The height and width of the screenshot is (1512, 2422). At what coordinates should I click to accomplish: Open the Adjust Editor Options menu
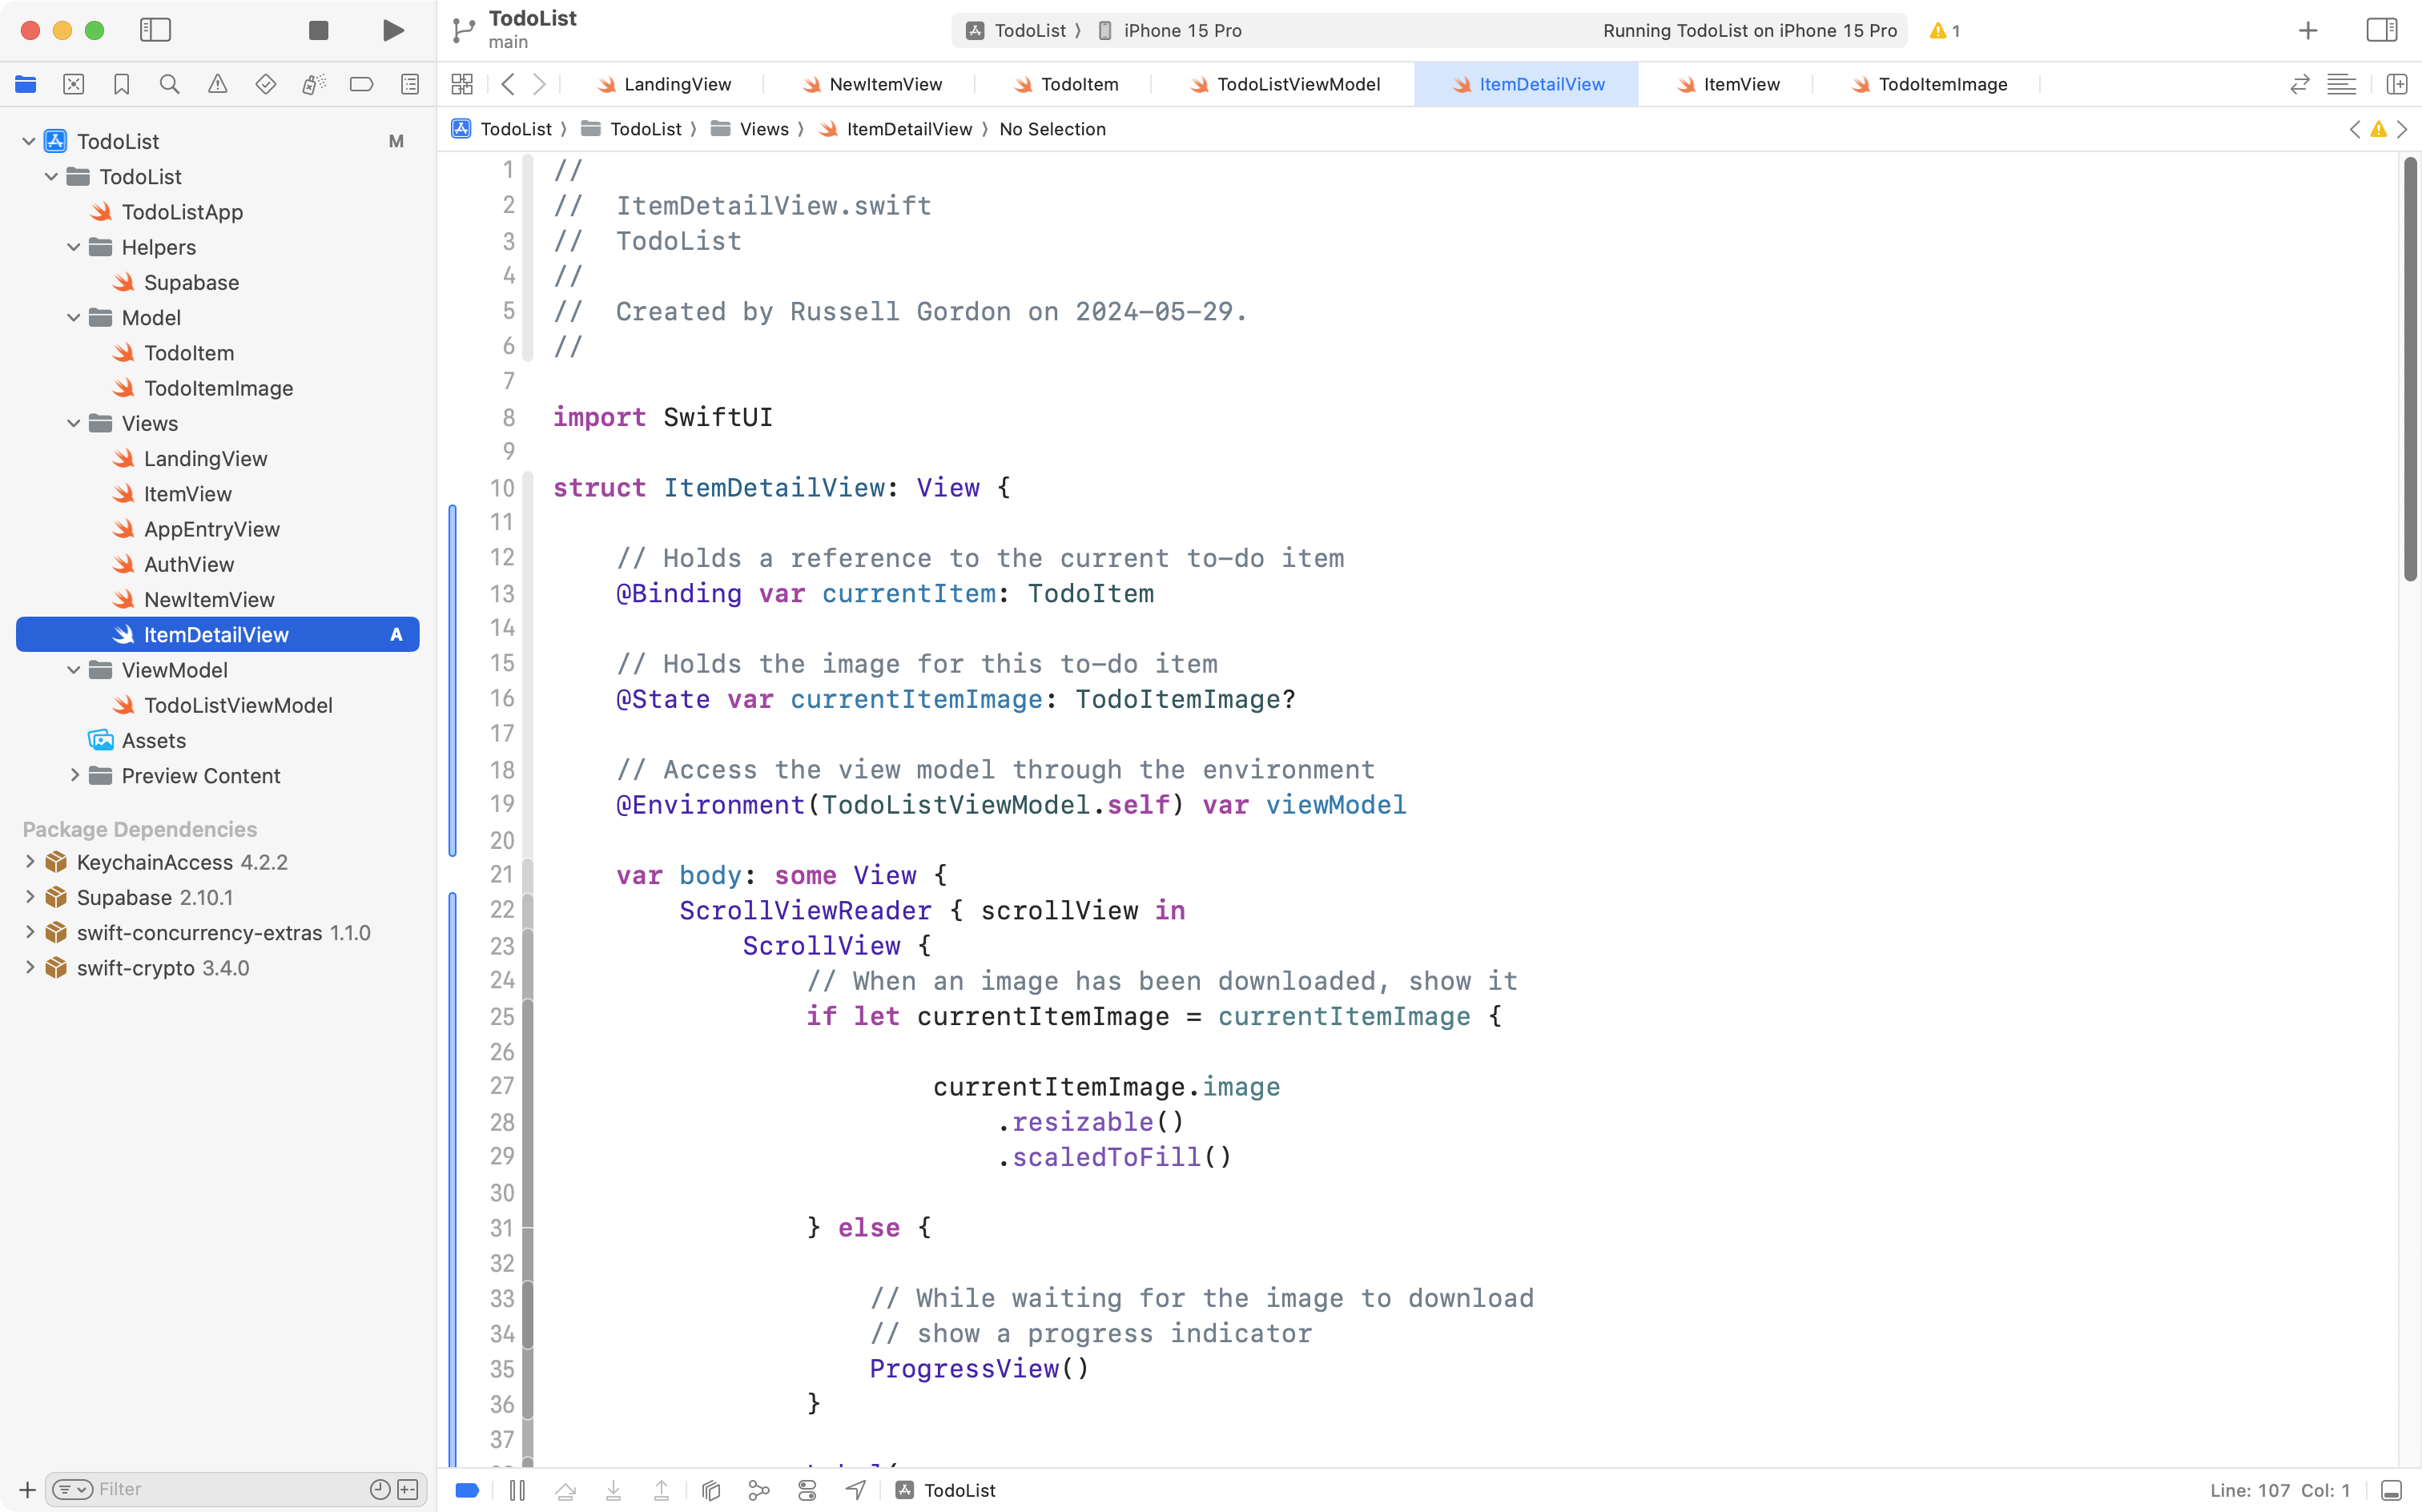point(2342,84)
